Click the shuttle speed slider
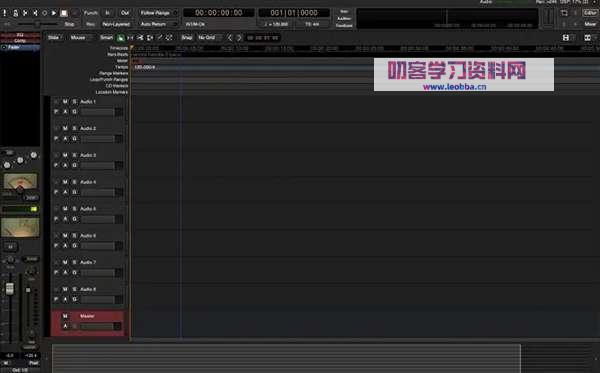This screenshot has width=600, height=373. [37, 24]
